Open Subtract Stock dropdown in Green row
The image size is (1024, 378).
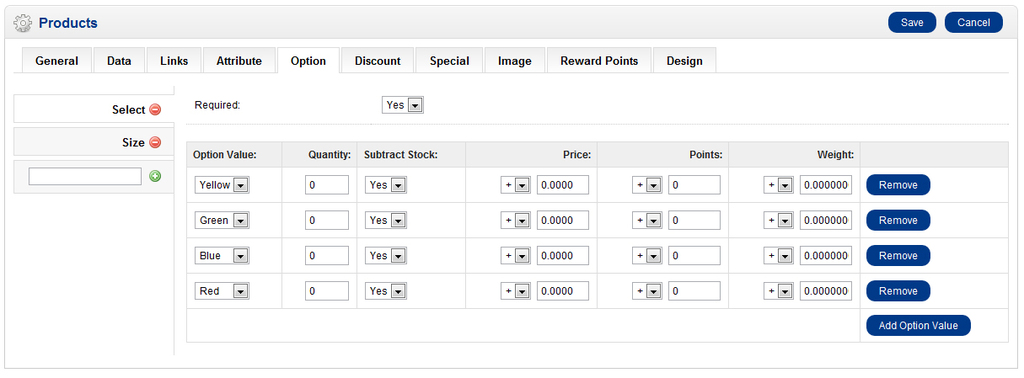pos(386,221)
